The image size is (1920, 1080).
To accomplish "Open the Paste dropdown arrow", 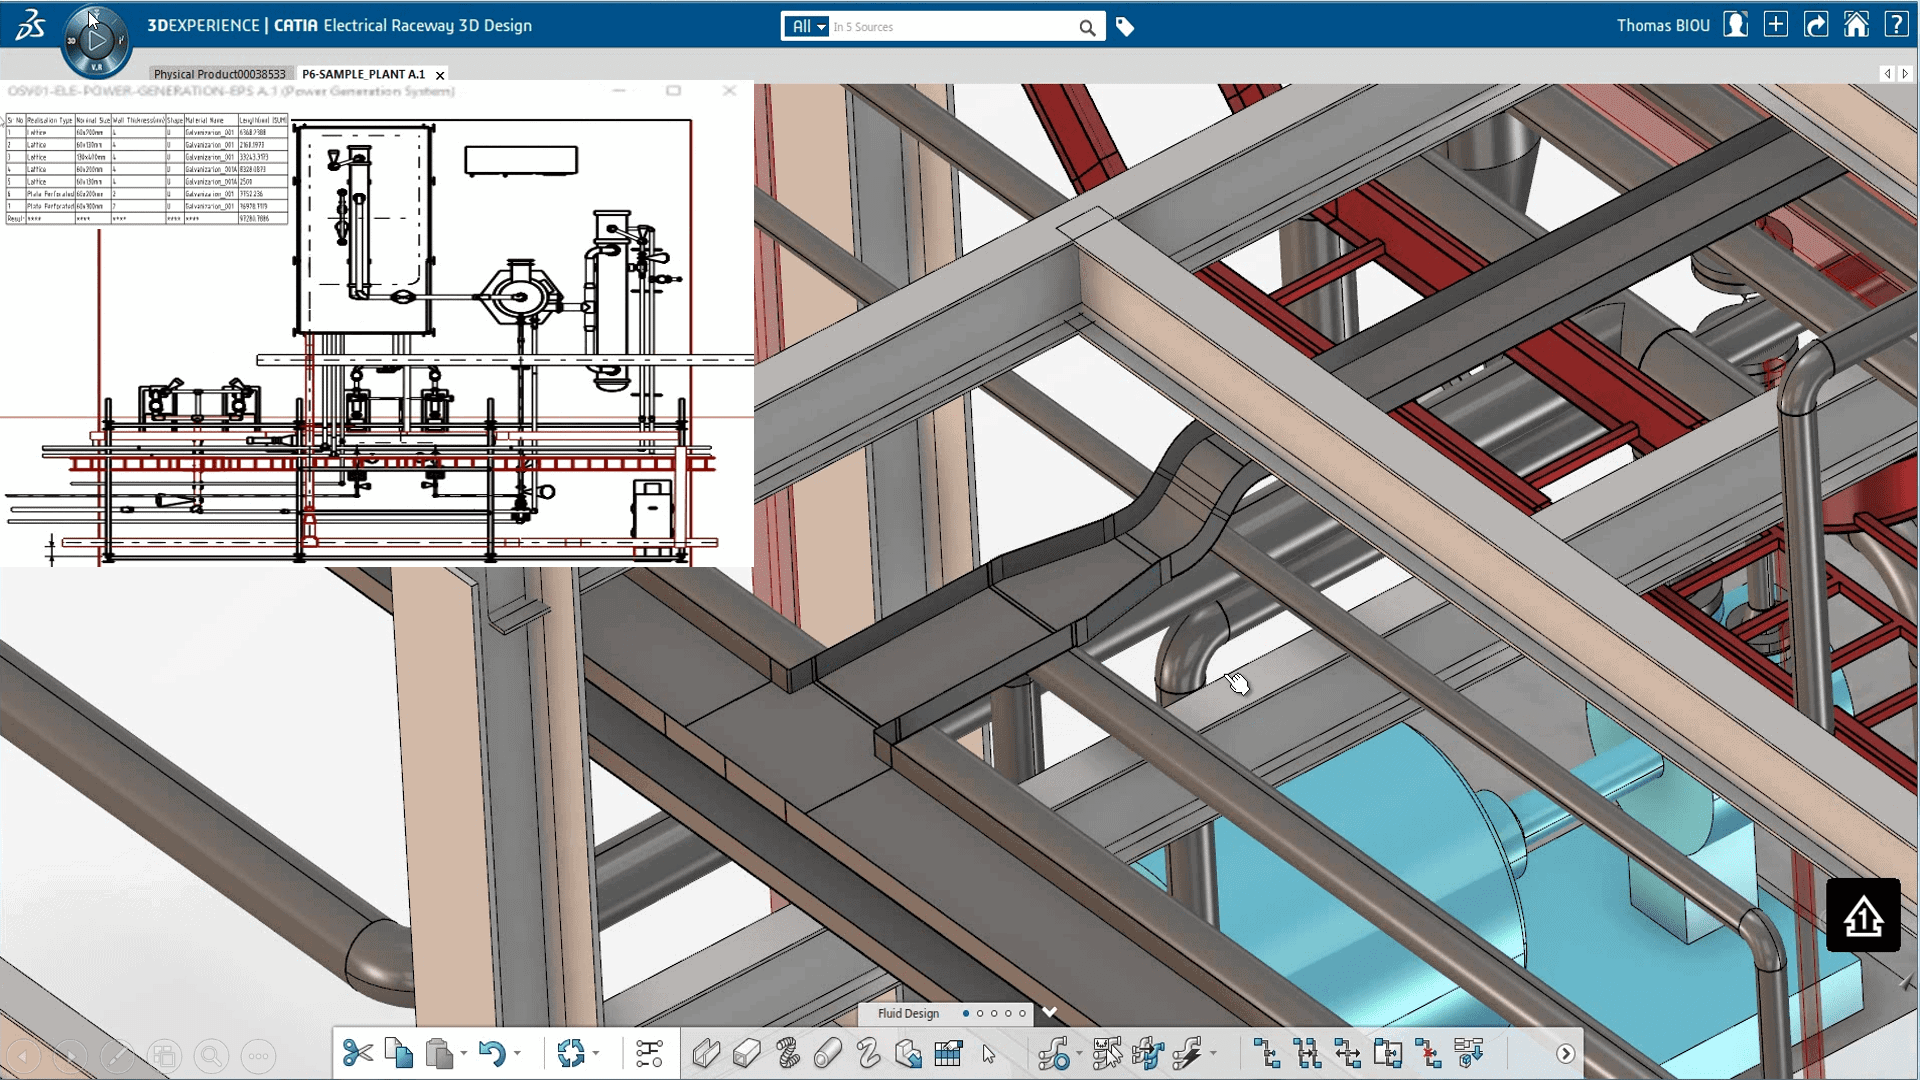I will click(x=464, y=1053).
